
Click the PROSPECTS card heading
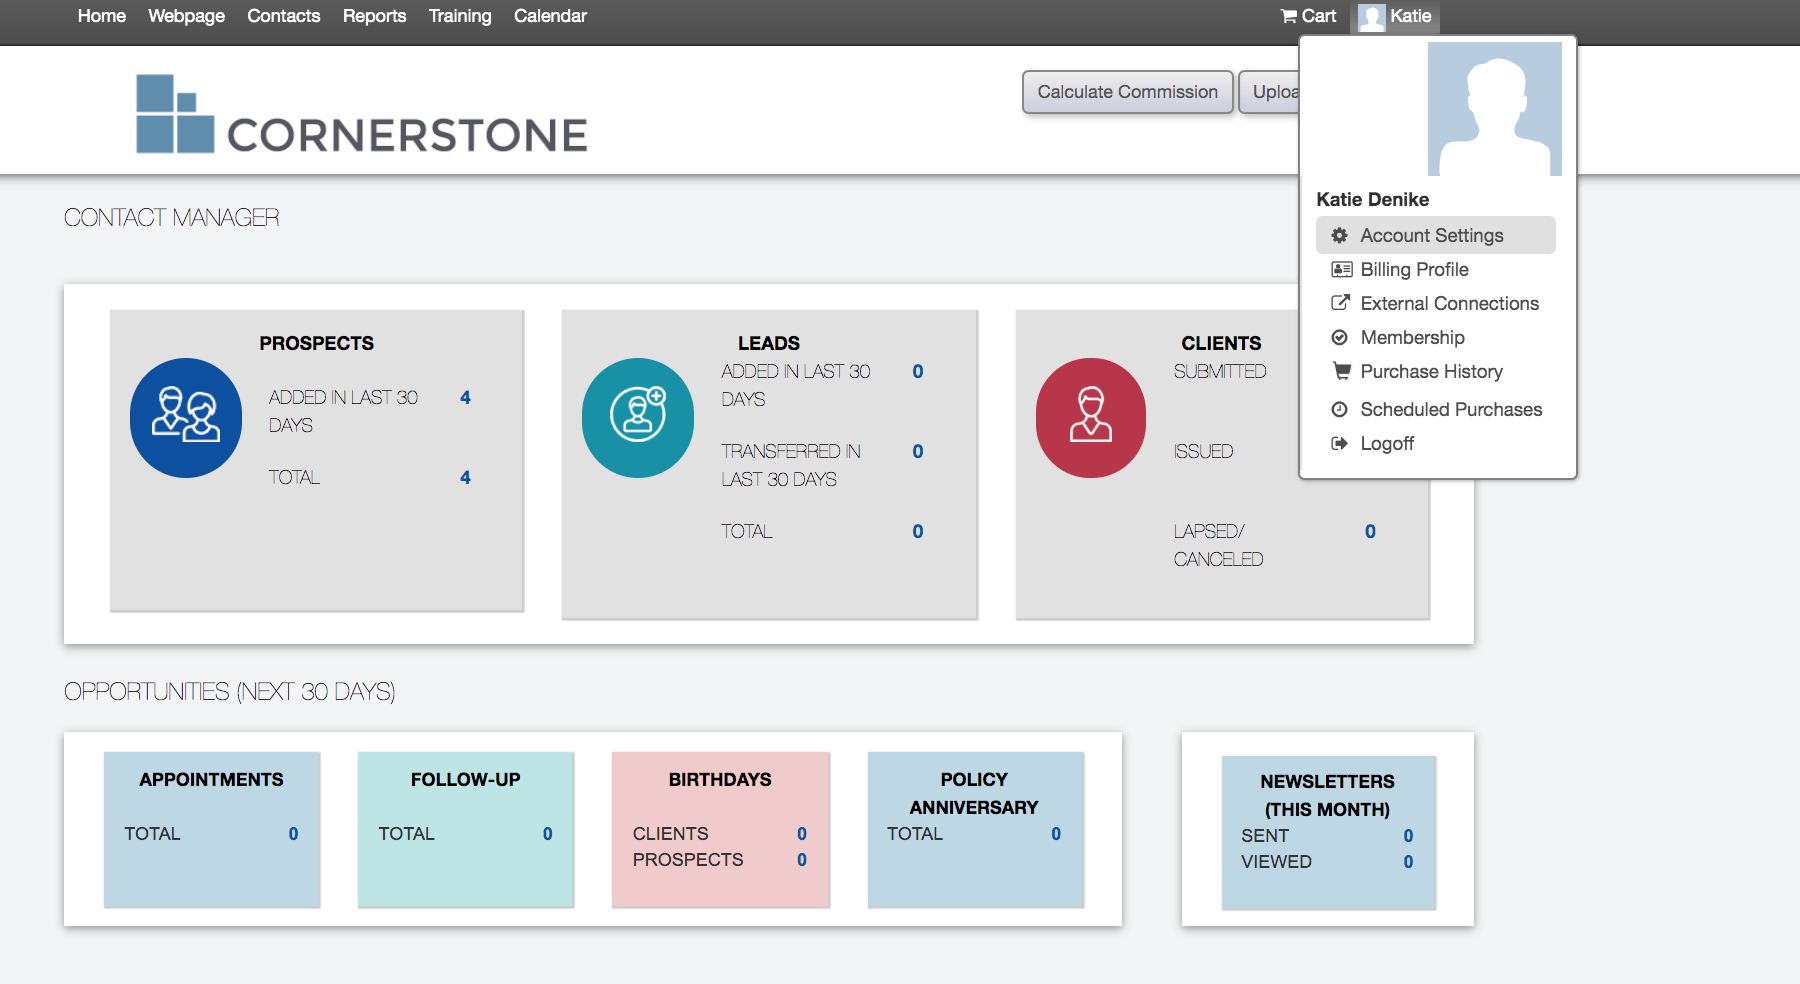coord(317,343)
